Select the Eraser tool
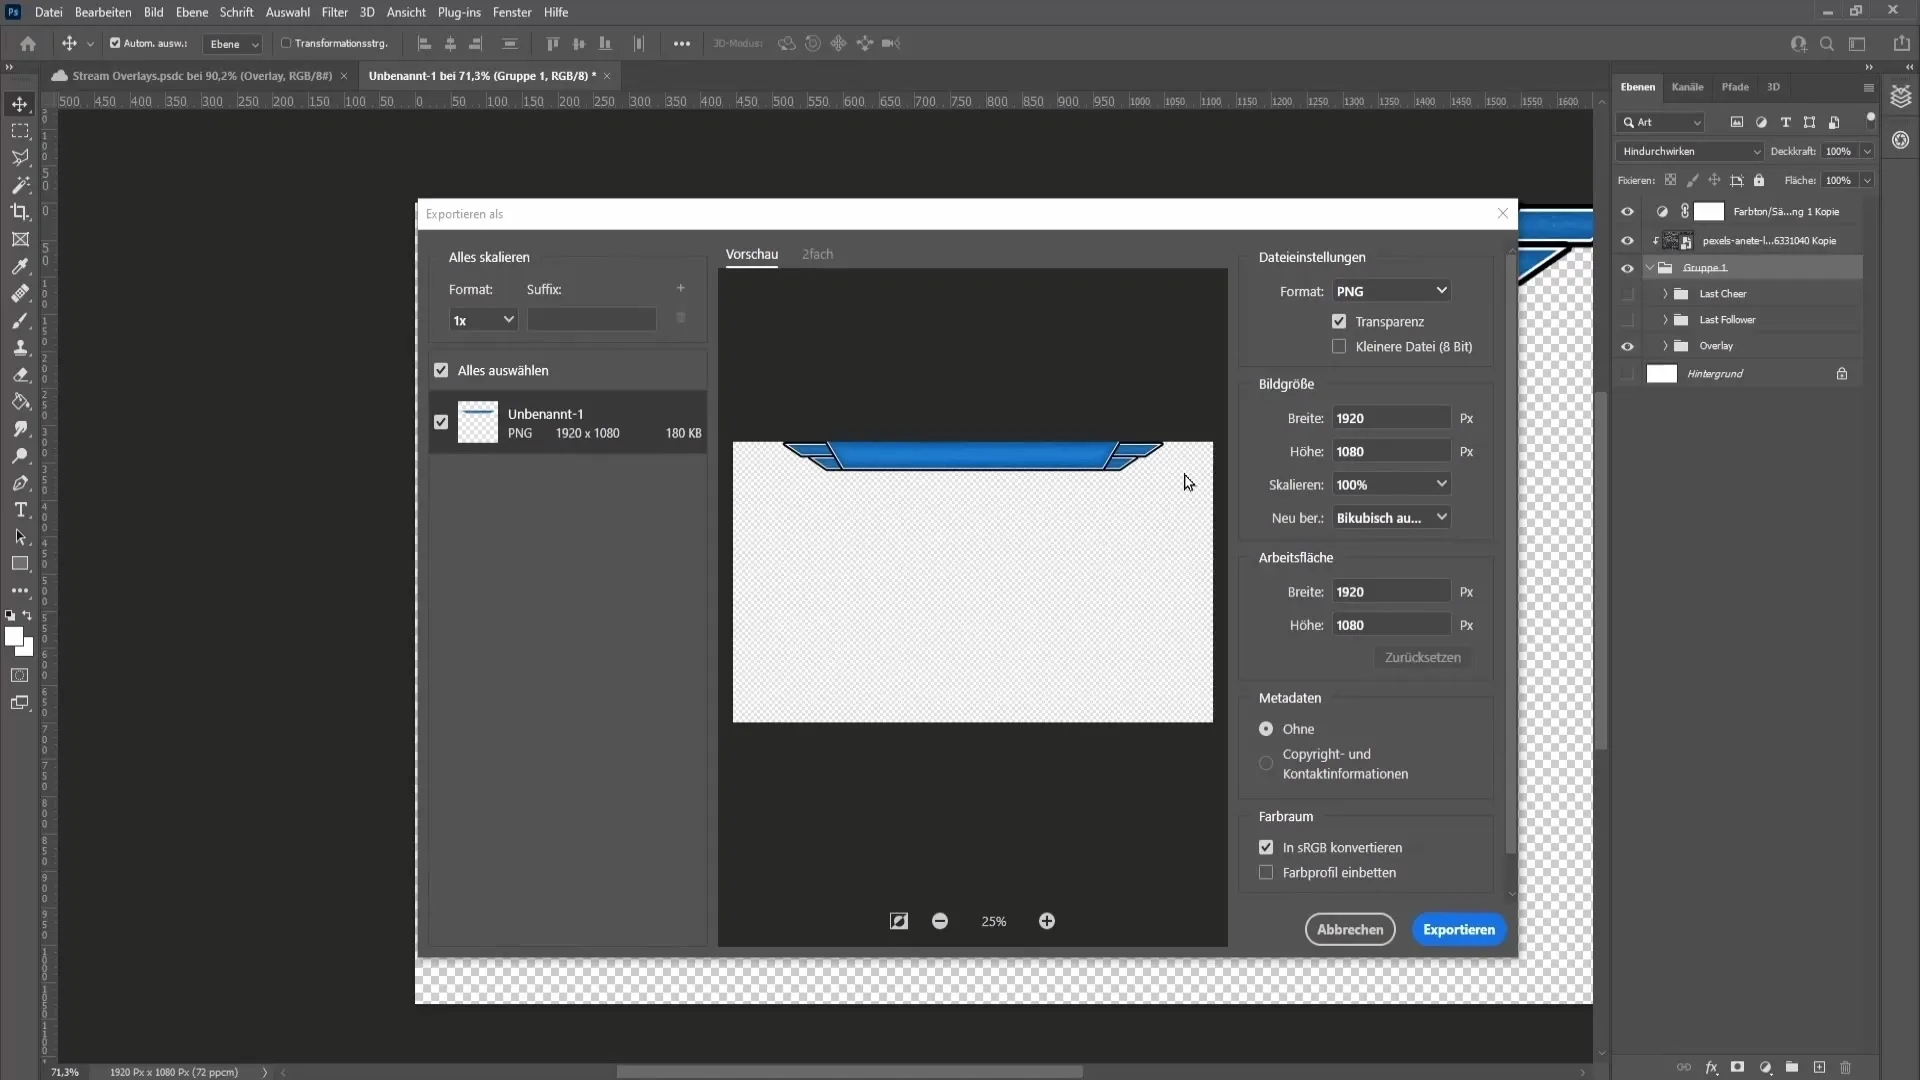Screen dimensions: 1920x1080 [20, 374]
